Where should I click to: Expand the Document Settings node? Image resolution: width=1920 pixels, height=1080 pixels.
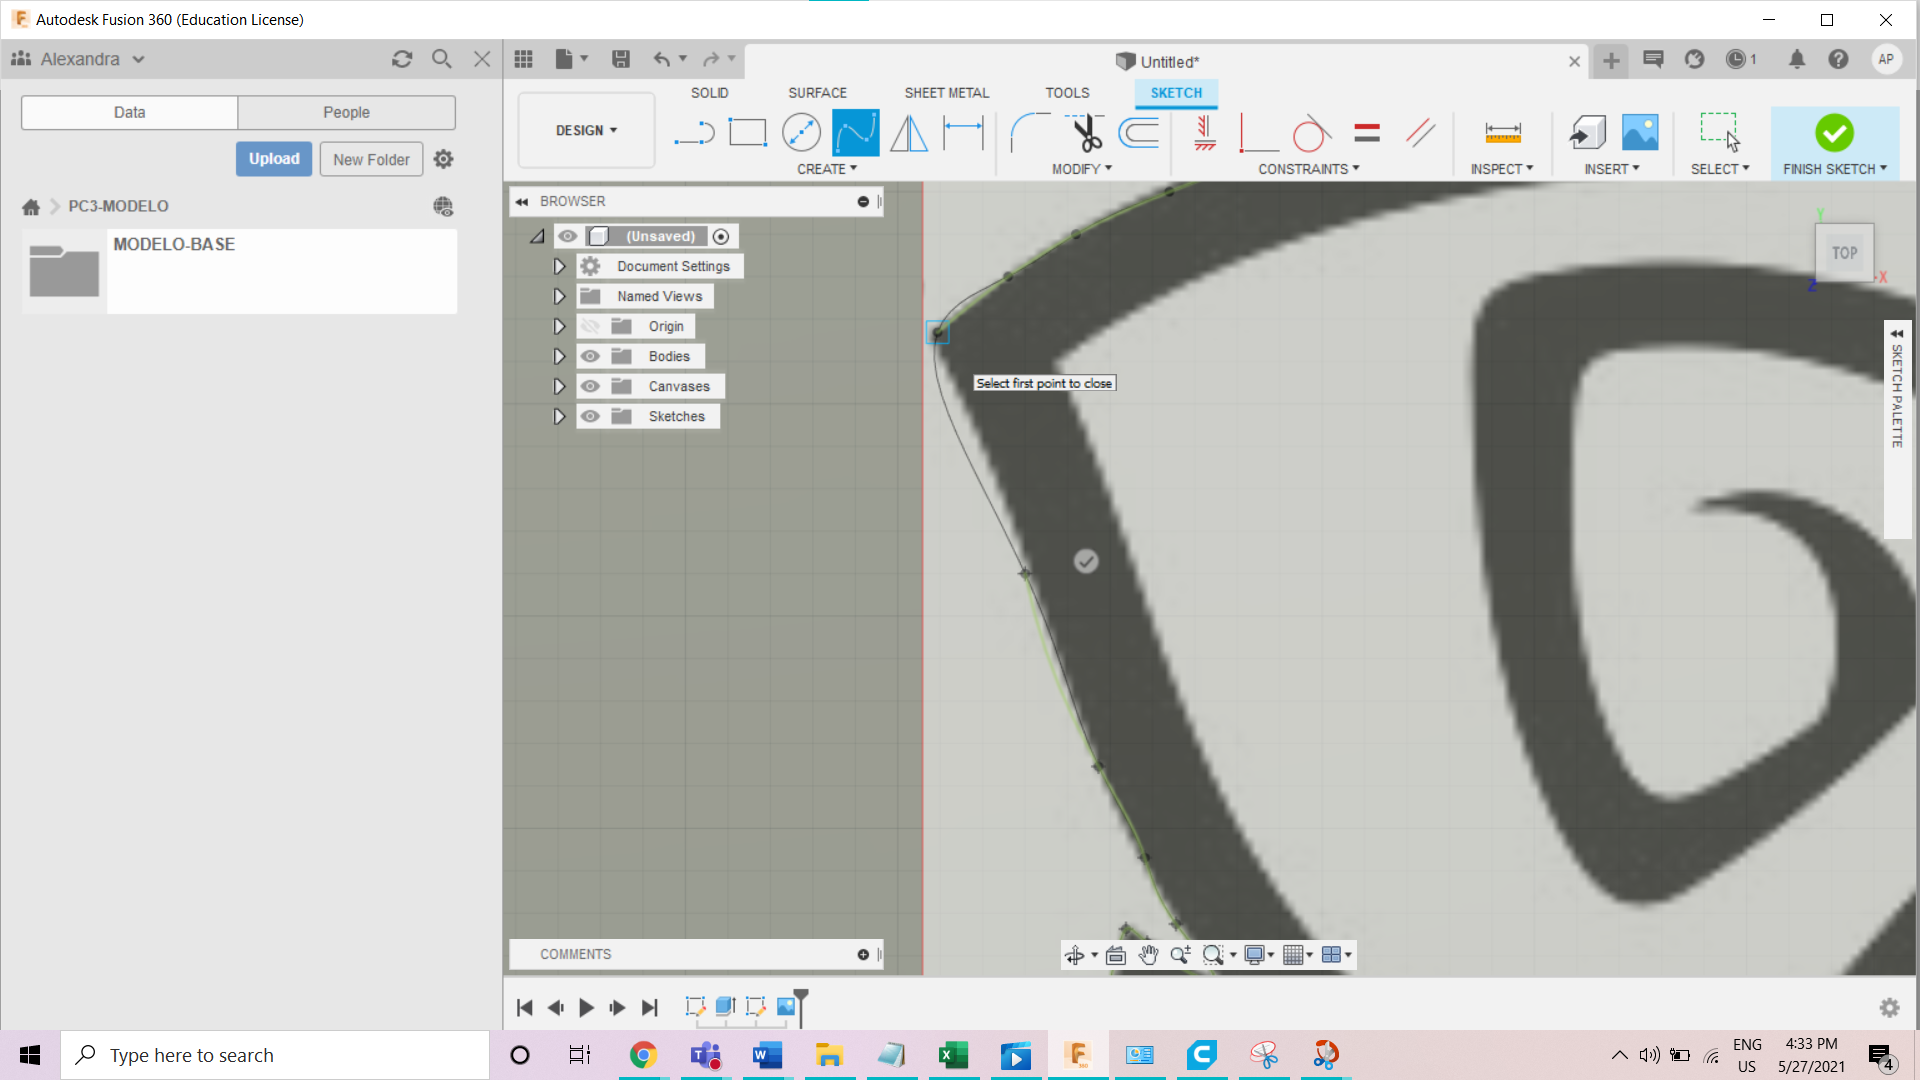pos(559,266)
